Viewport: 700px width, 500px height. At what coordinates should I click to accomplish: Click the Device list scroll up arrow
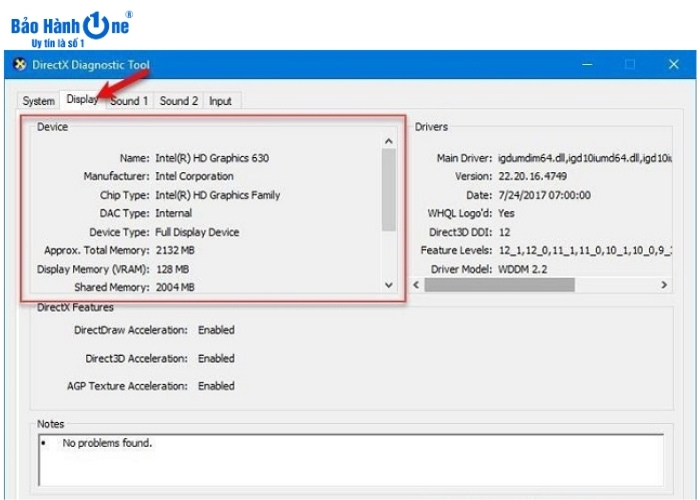(389, 142)
